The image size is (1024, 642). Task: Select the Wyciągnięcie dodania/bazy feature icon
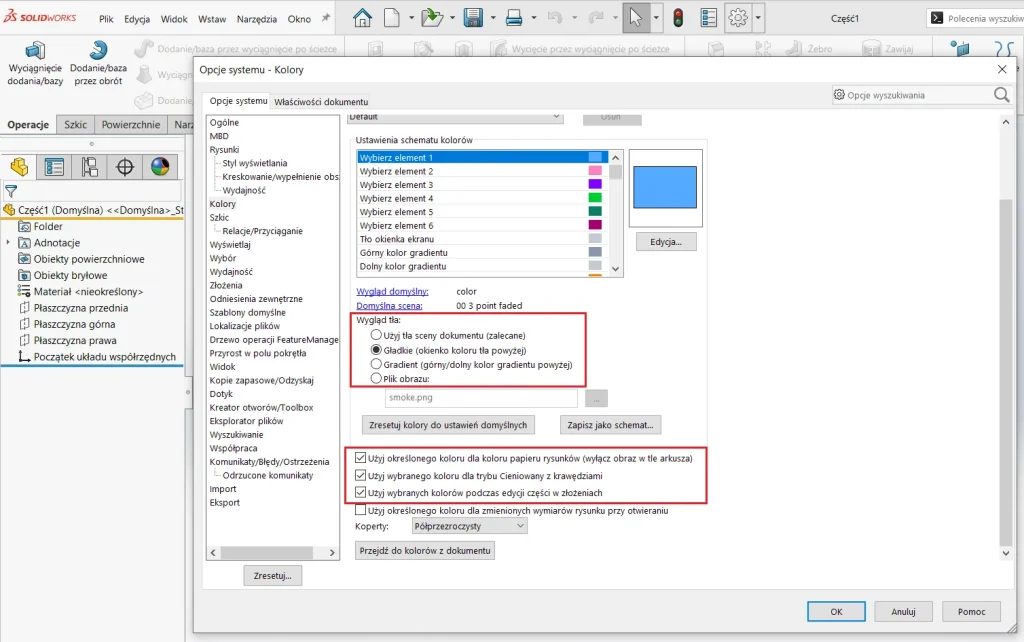pos(35,50)
